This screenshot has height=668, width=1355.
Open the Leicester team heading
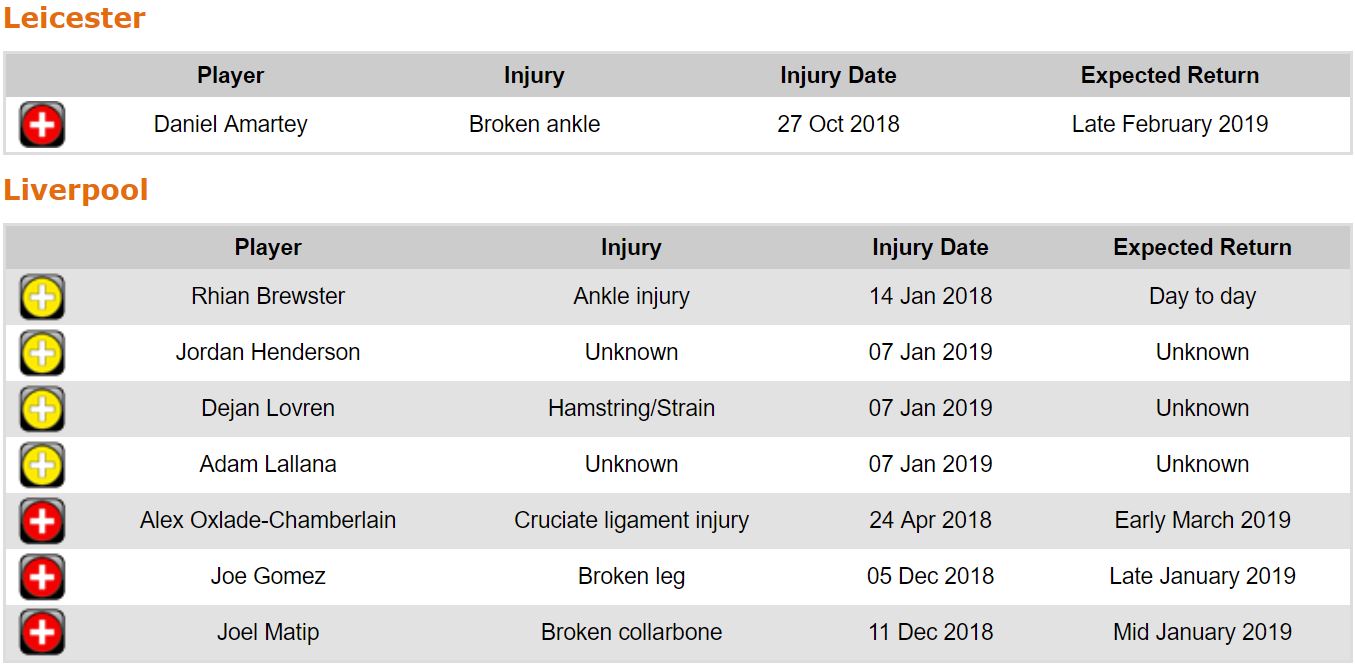click(75, 19)
